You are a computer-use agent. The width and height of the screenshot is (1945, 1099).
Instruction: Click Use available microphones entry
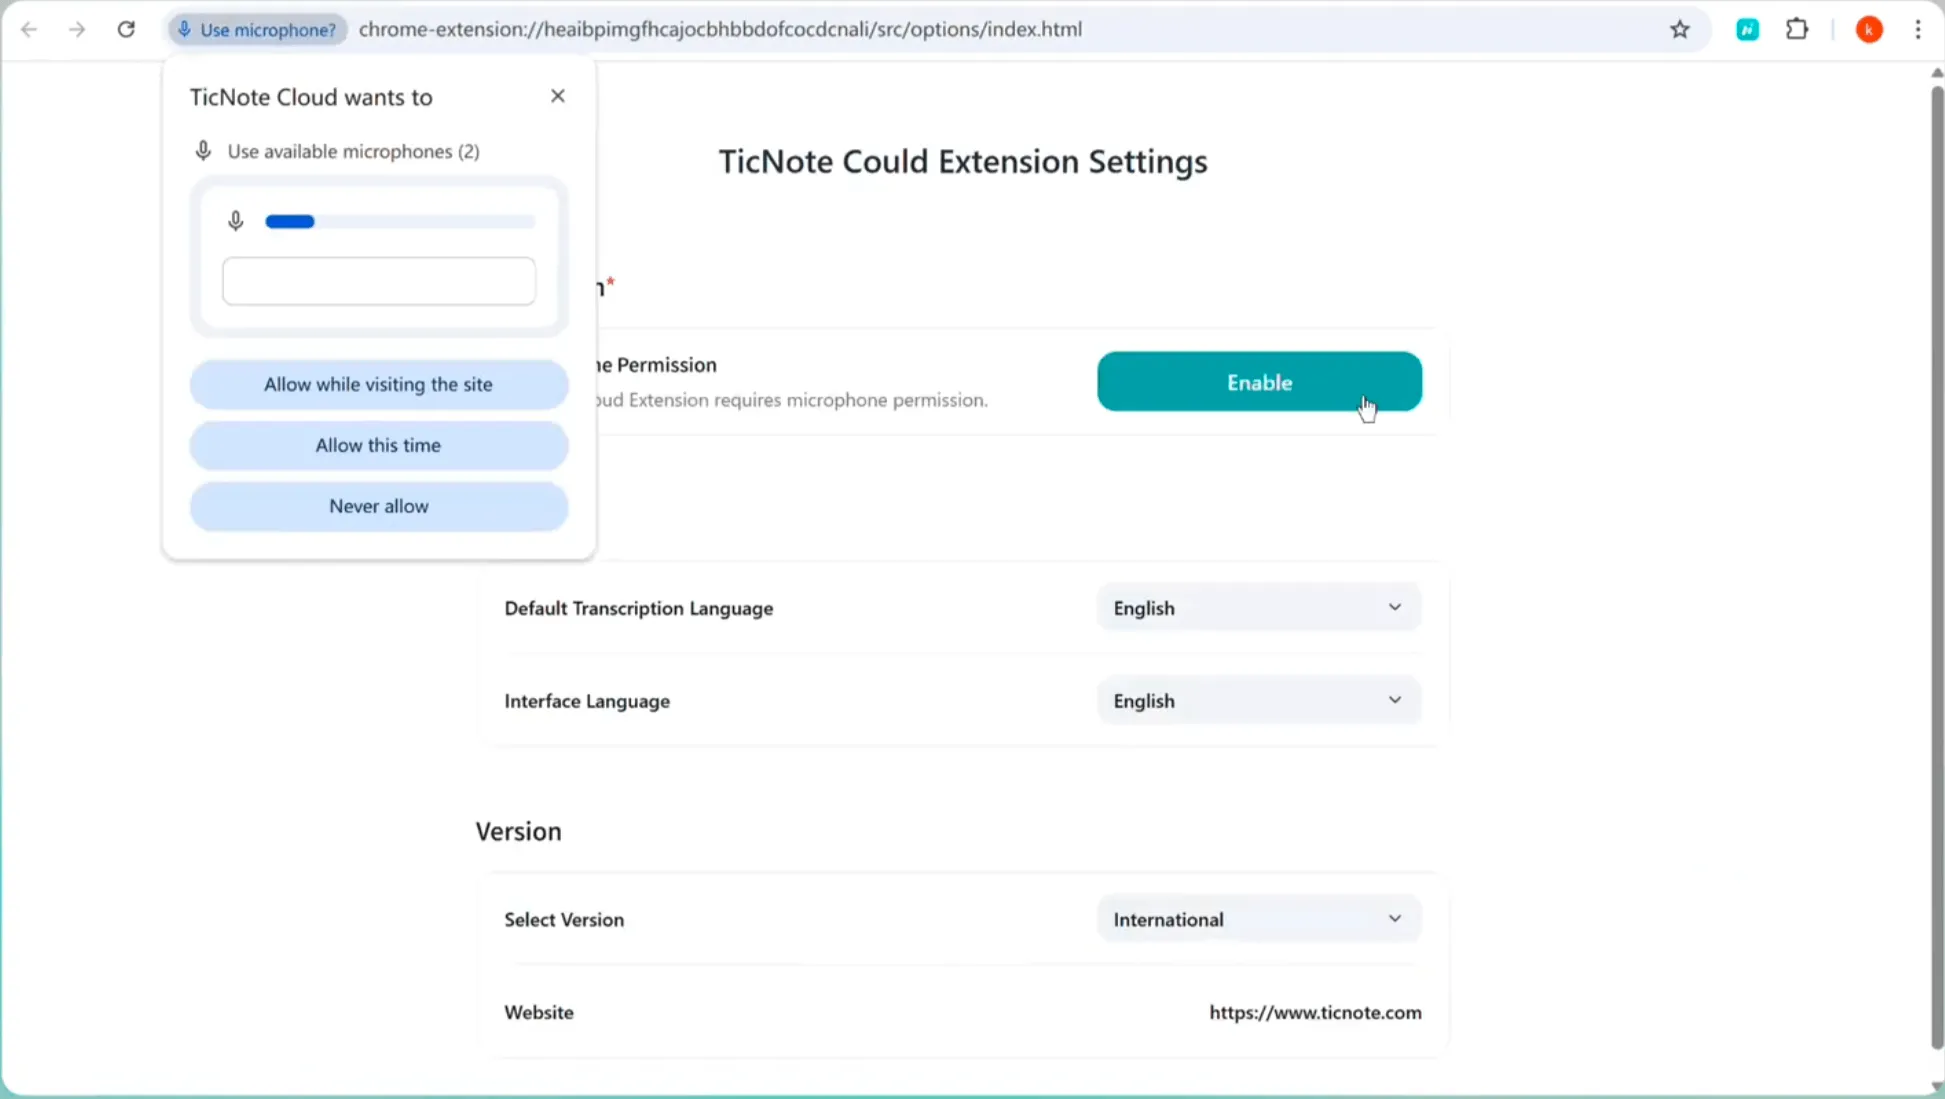tap(354, 151)
